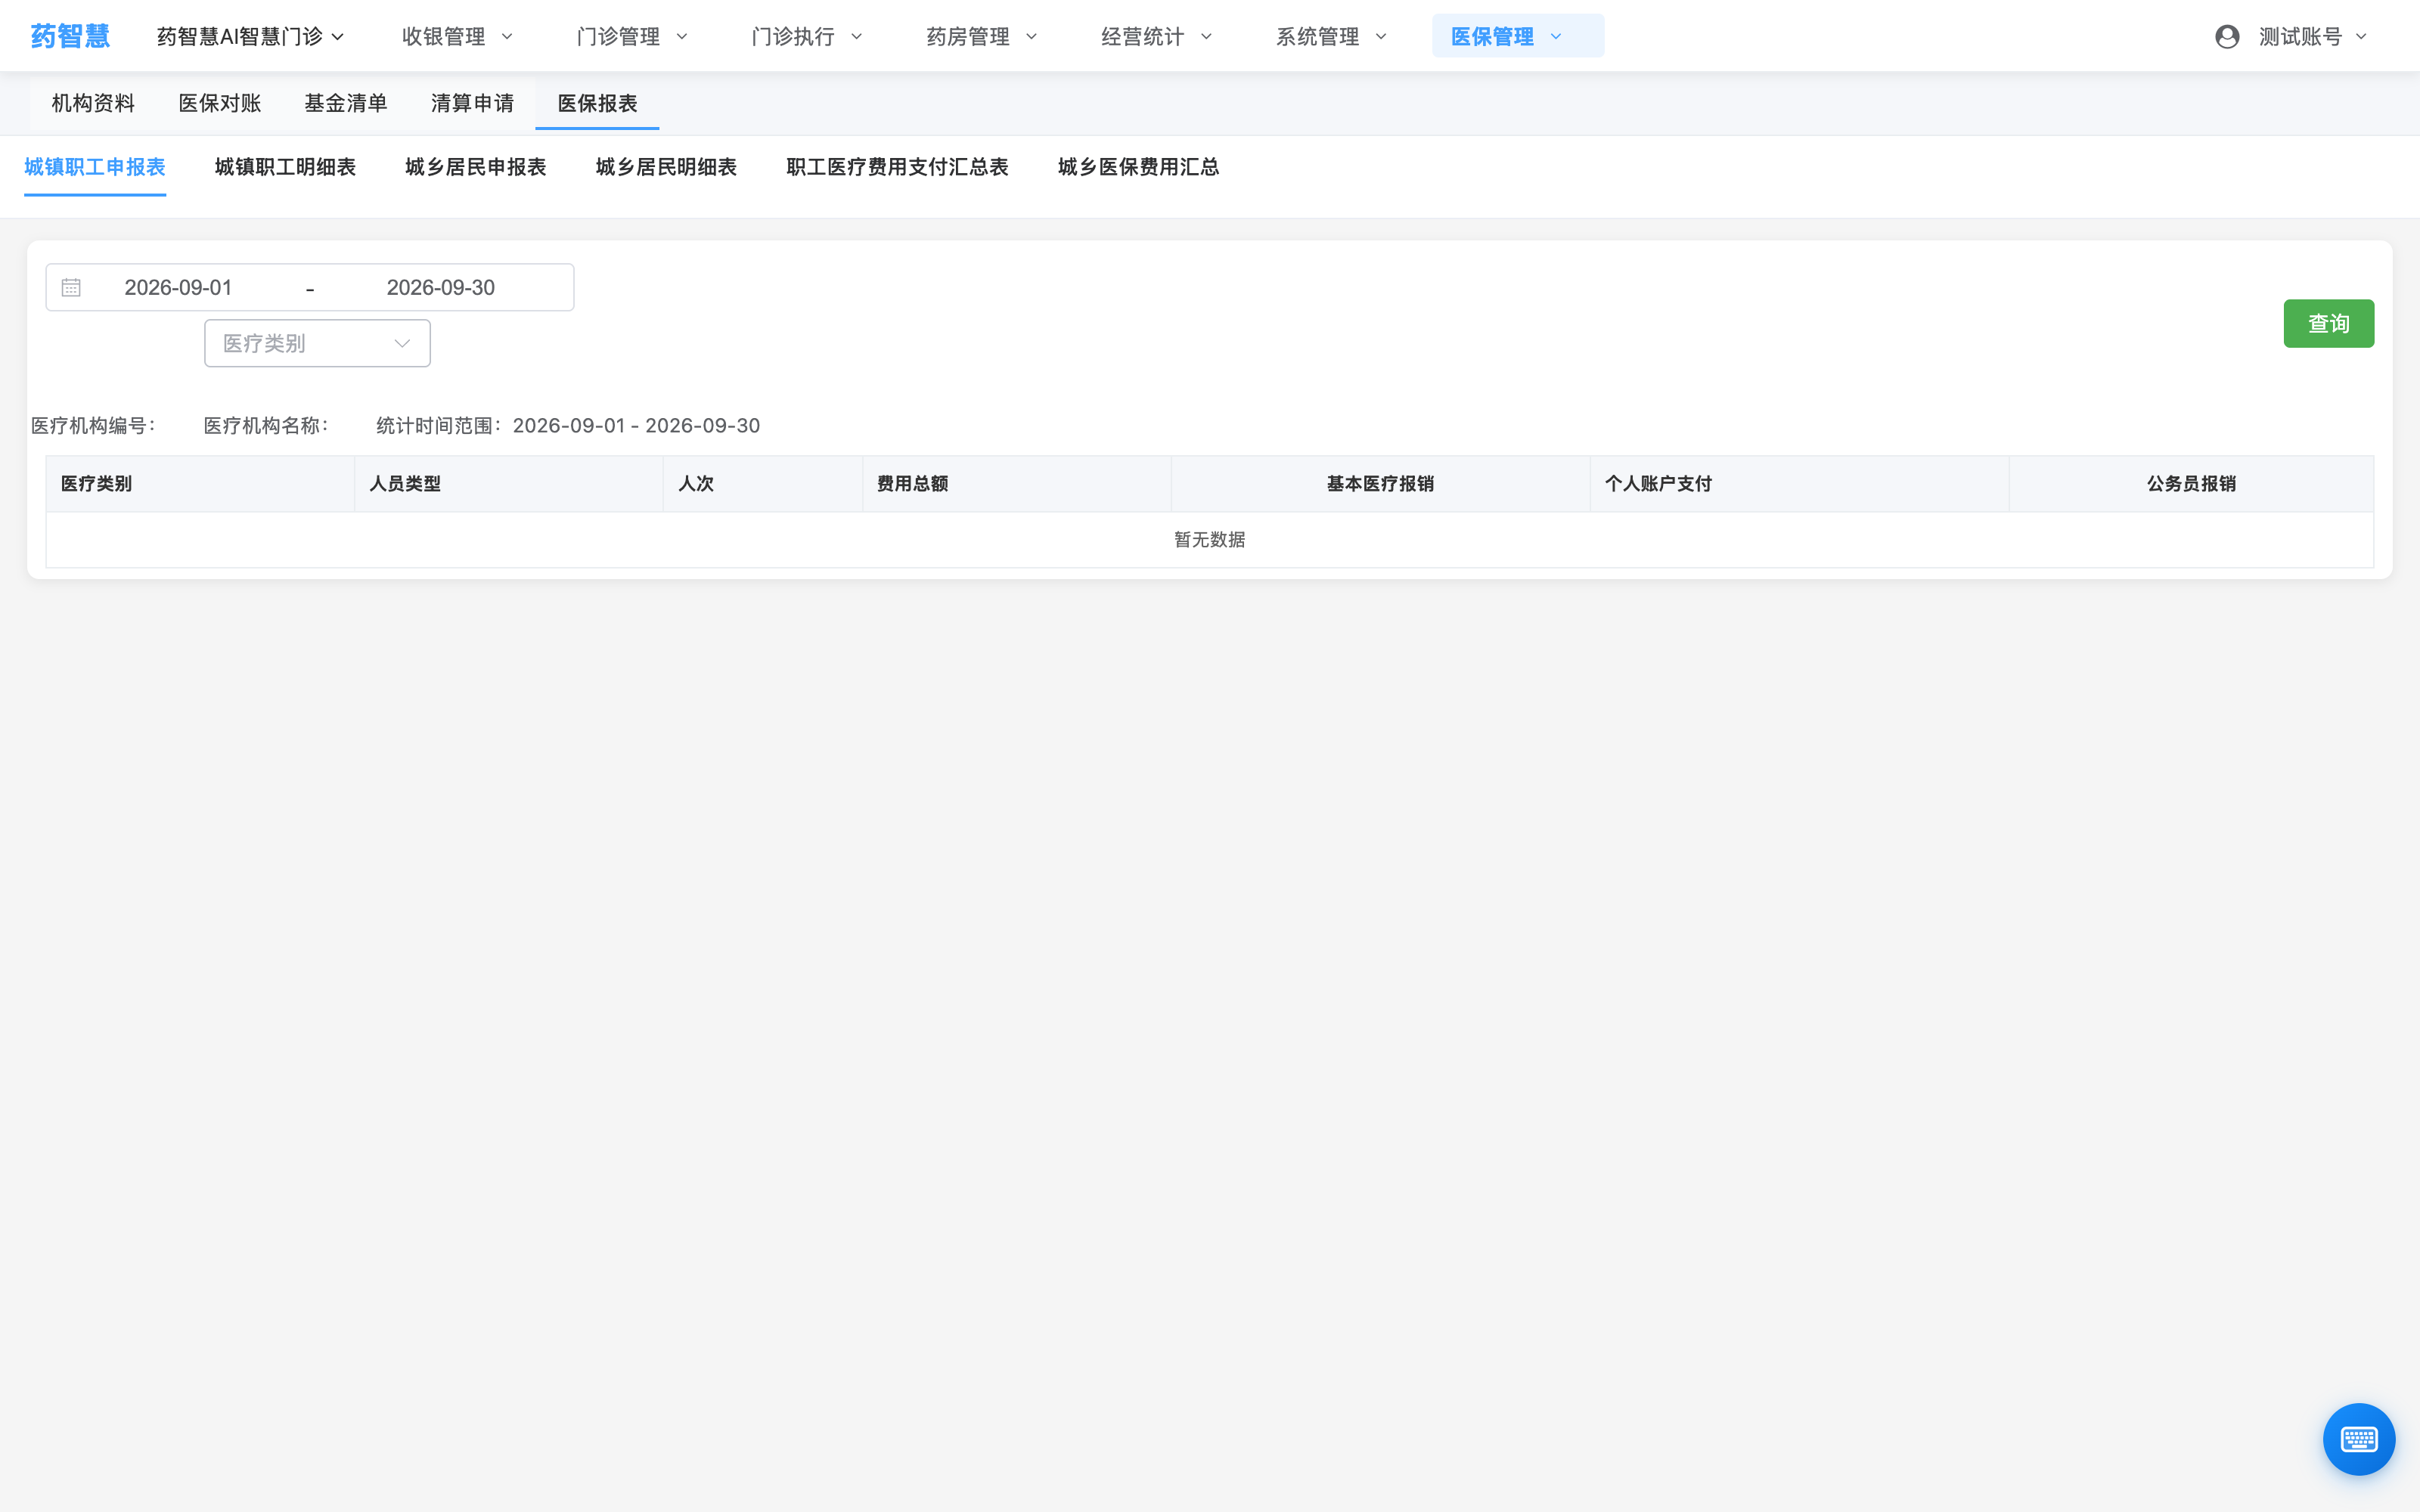Switch to the 机构资料 tab

93,103
